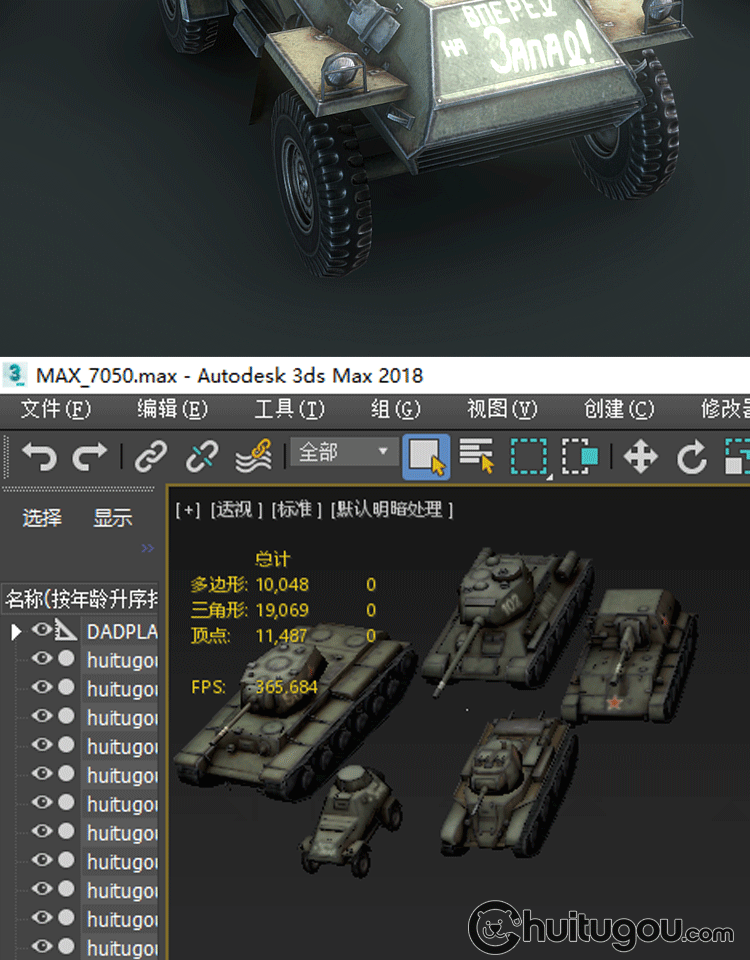Activate the Select and Move tool
This screenshot has width=750, height=960.
tap(640, 458)
